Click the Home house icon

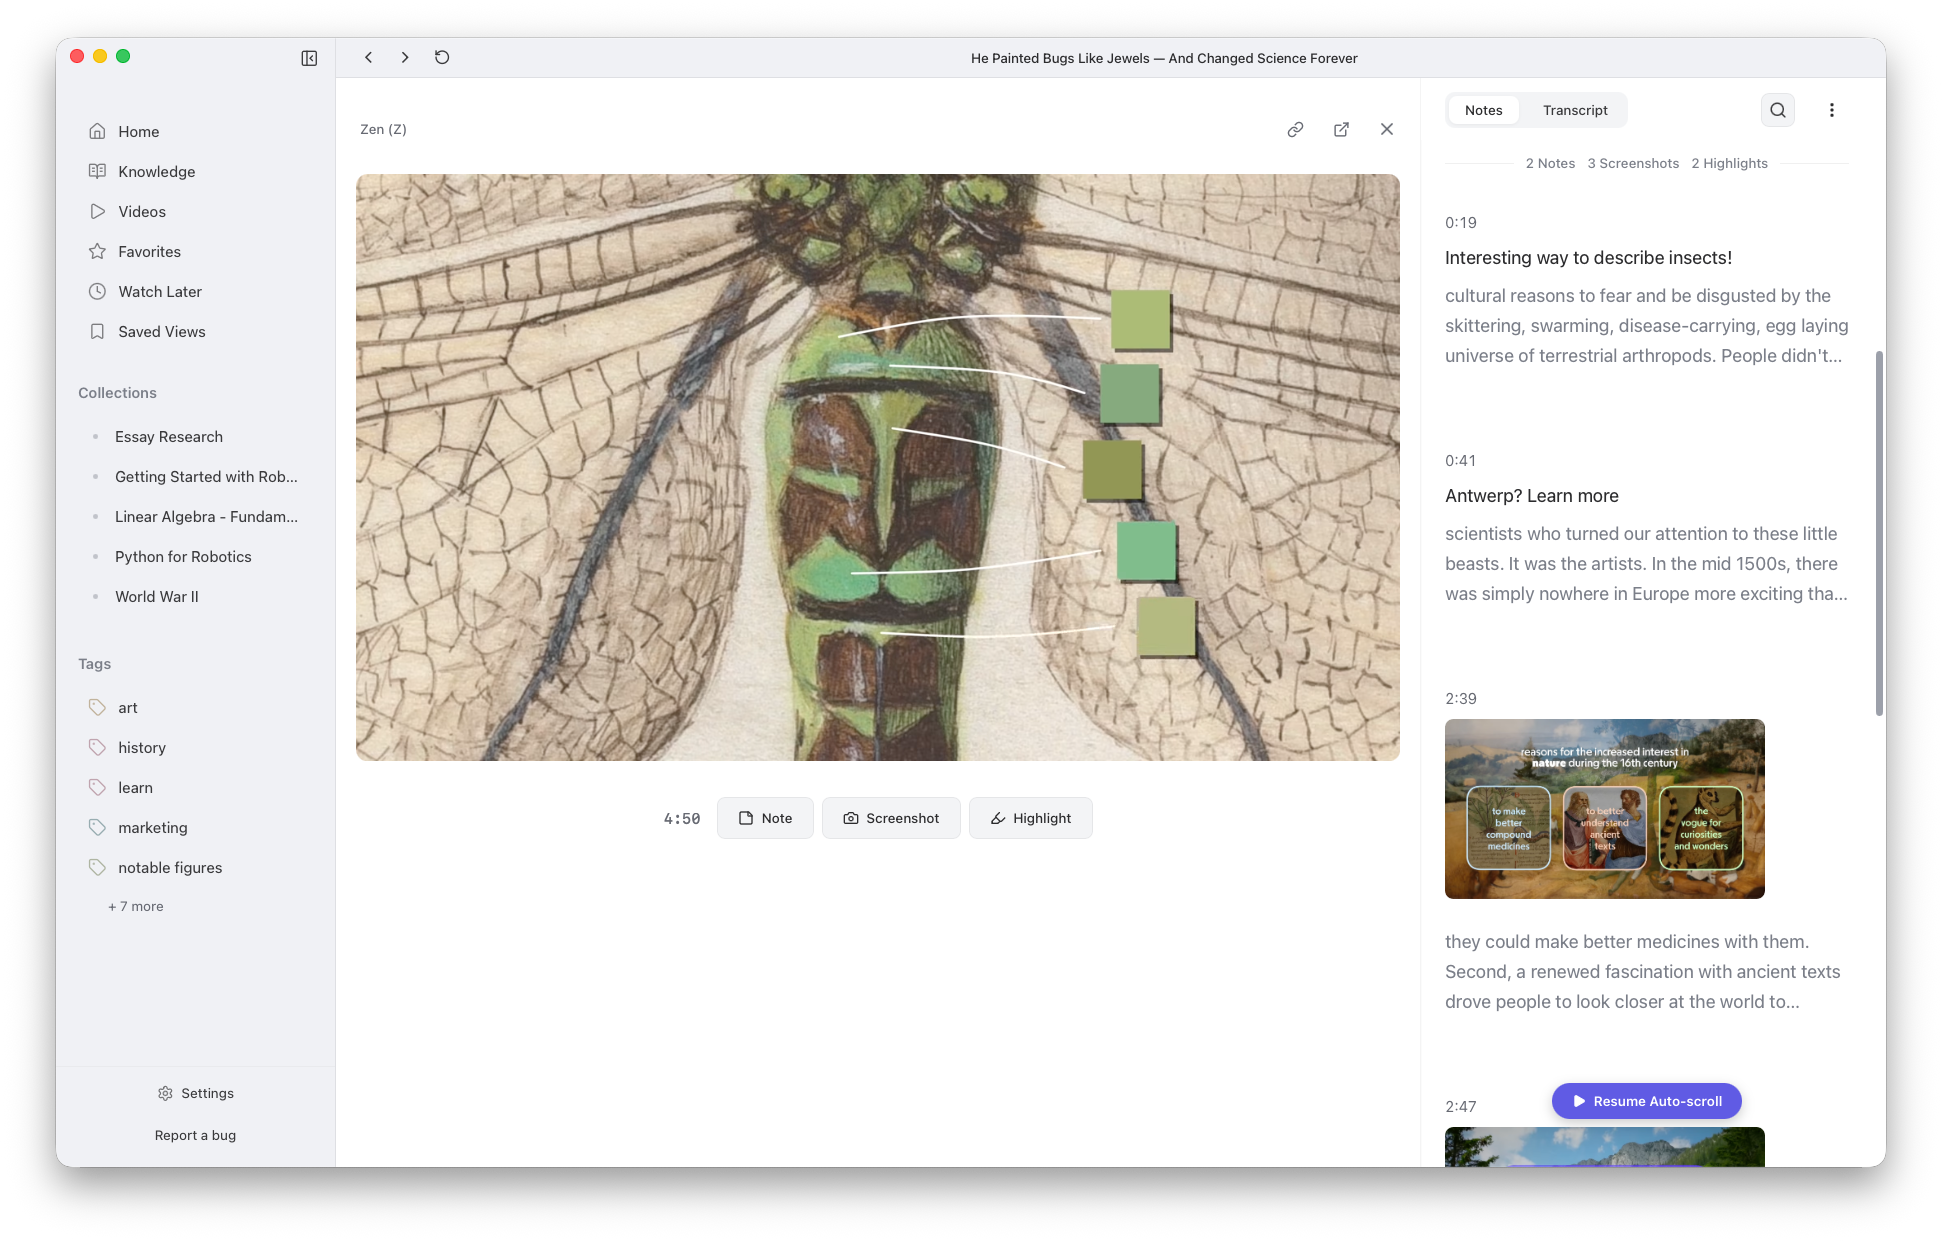[97, 131]
